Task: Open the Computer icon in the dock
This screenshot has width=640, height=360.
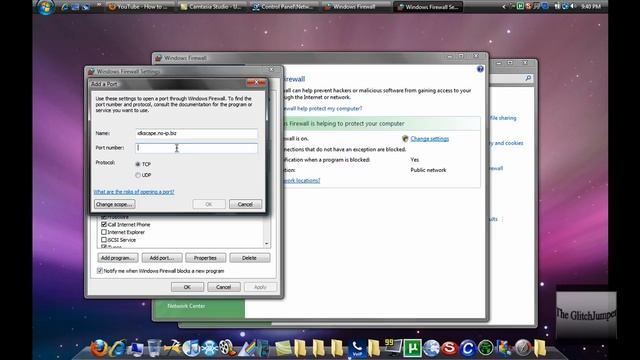Action: click(136, 349)
